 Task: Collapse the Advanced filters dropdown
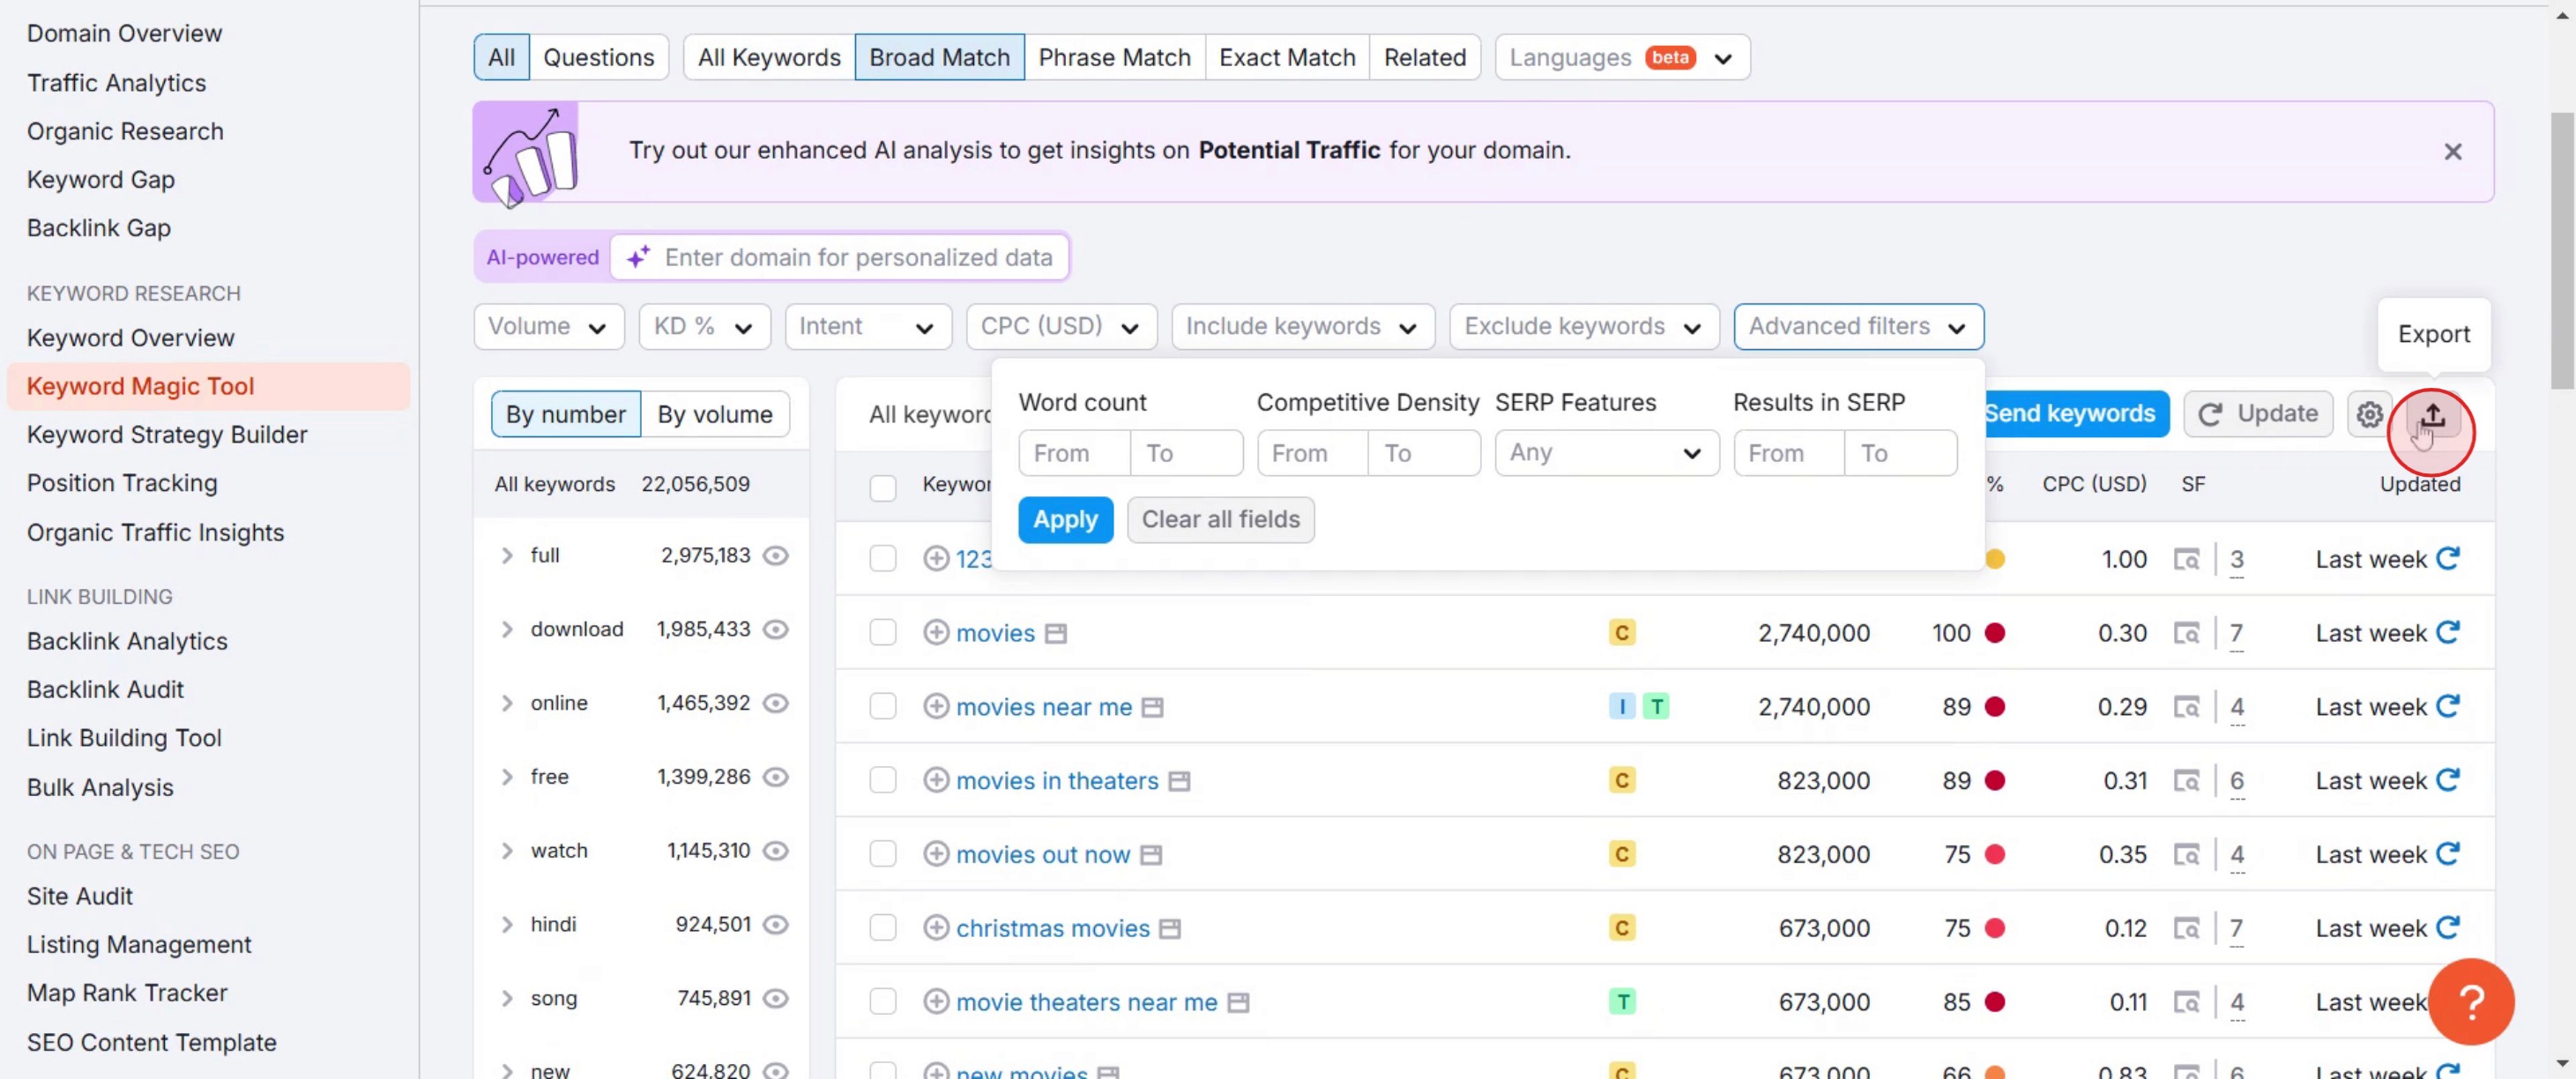click(1858, 327)
